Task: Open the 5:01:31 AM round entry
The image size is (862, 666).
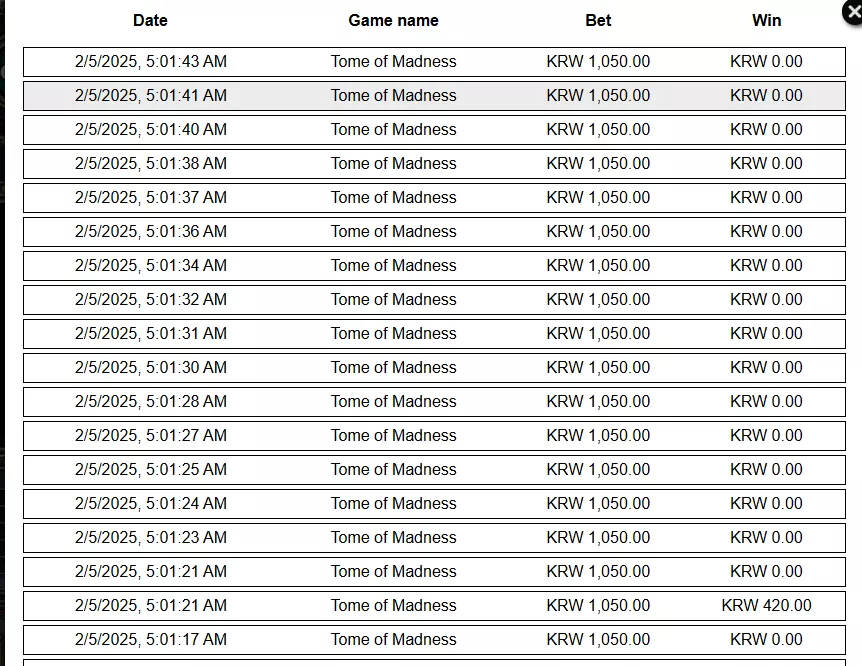Action: [x=434, y=334]
